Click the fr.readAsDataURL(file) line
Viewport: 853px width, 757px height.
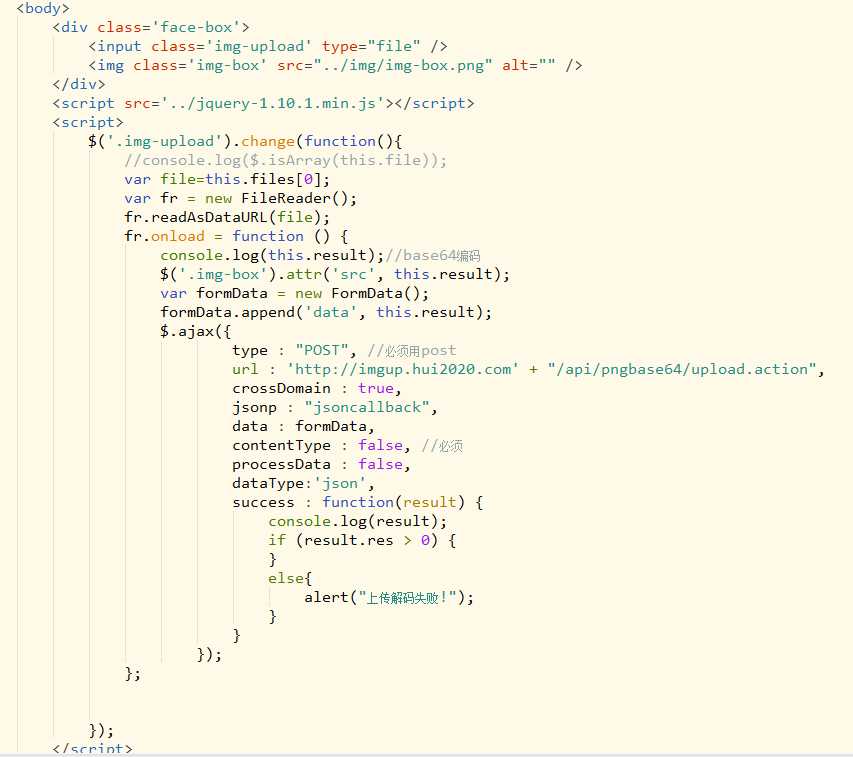227,218
